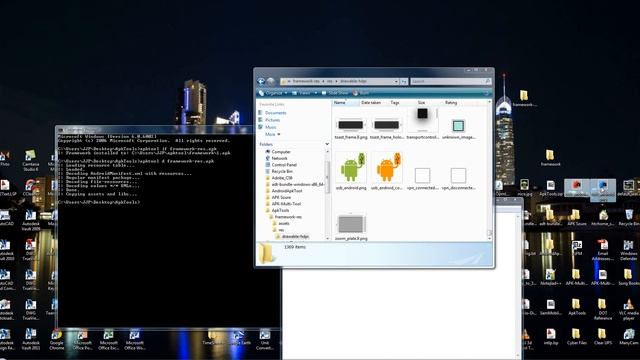Collapse the Folders pane chevron
640x360 pixels.
click(327, 144)
